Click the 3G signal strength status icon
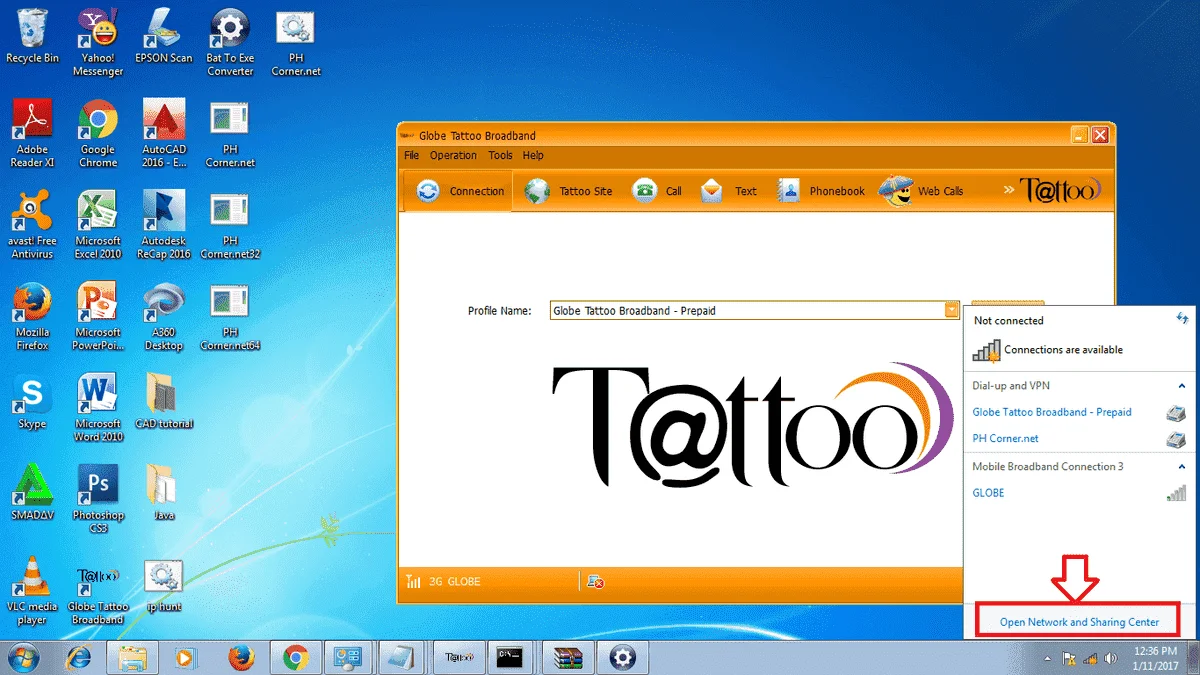 (x=413, y=581)
